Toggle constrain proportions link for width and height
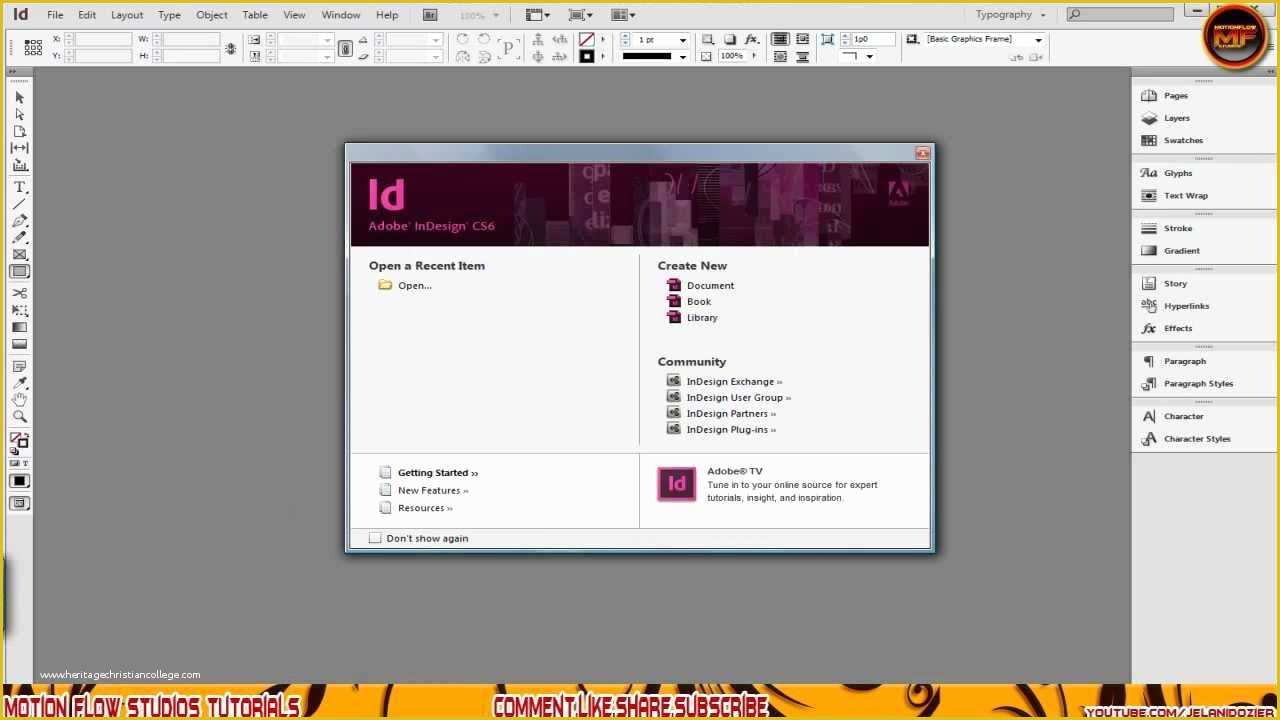 [x=231, y=48]
